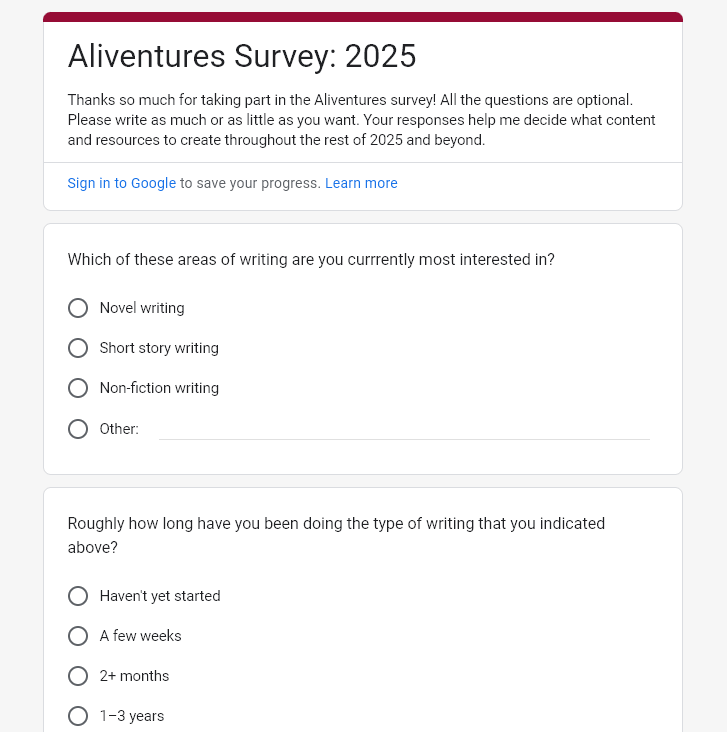Click the "to save your progress" text
727x732 pixels.
(x=250, y=183)
